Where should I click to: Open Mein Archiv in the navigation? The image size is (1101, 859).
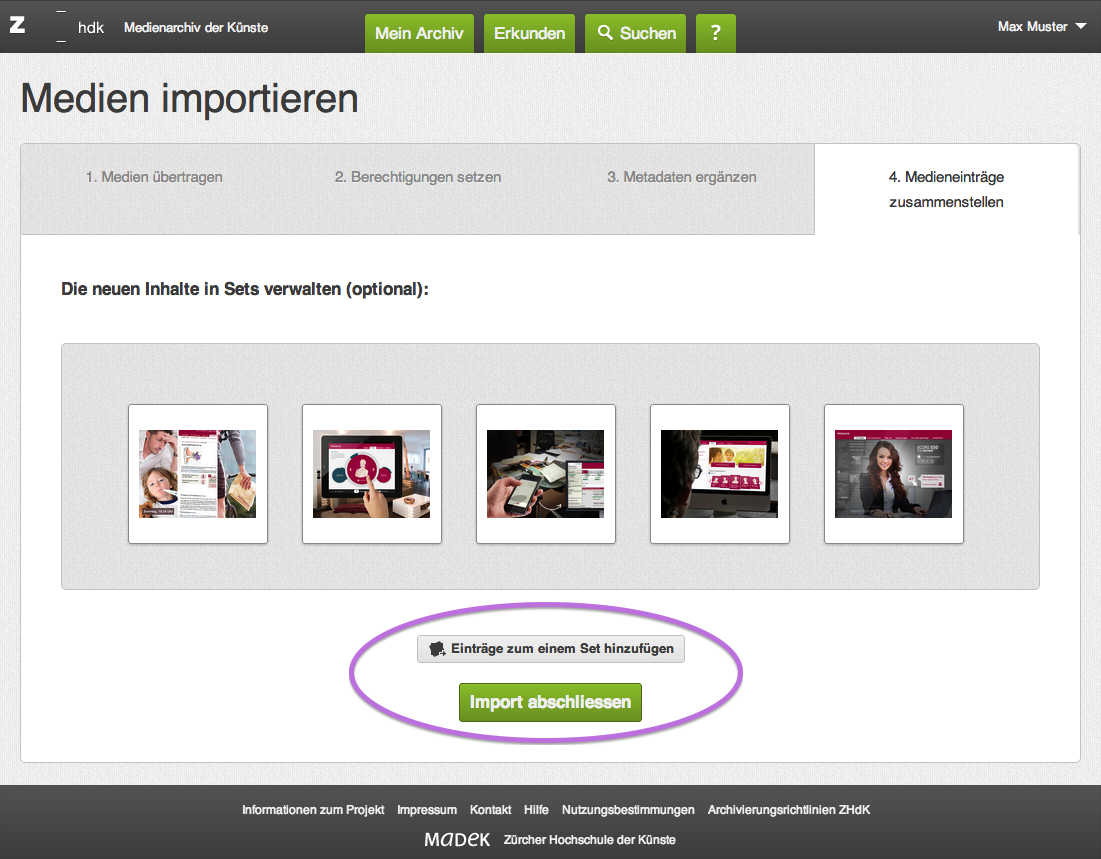click(419, 33)
